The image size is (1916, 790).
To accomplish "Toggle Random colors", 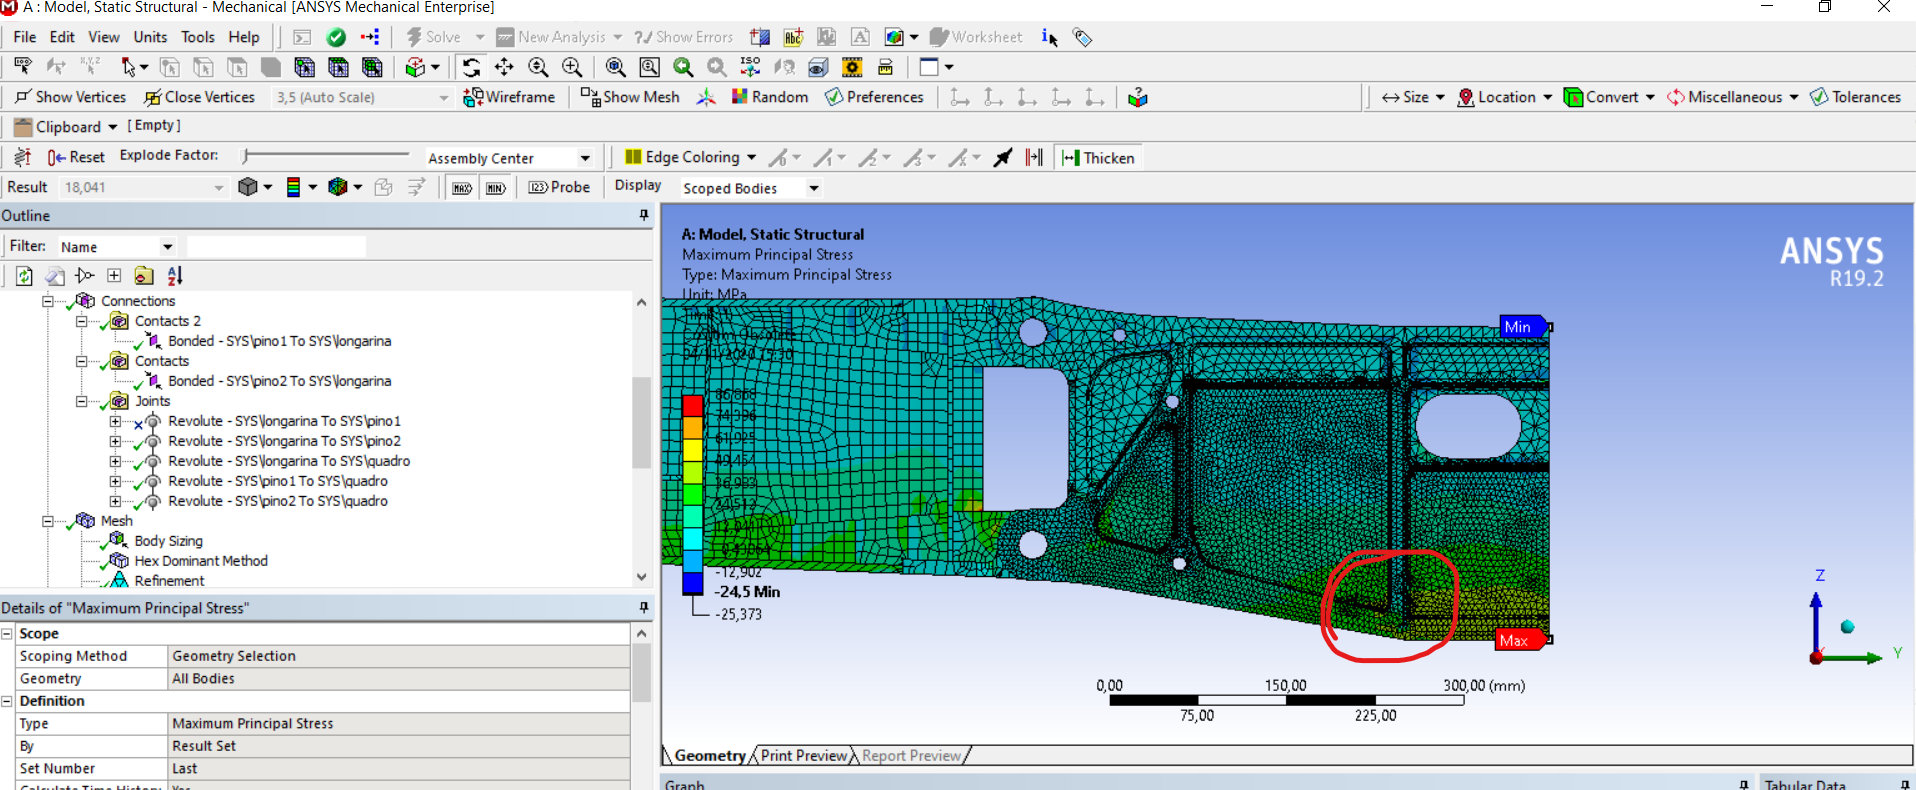I will [x=769, y=97].
